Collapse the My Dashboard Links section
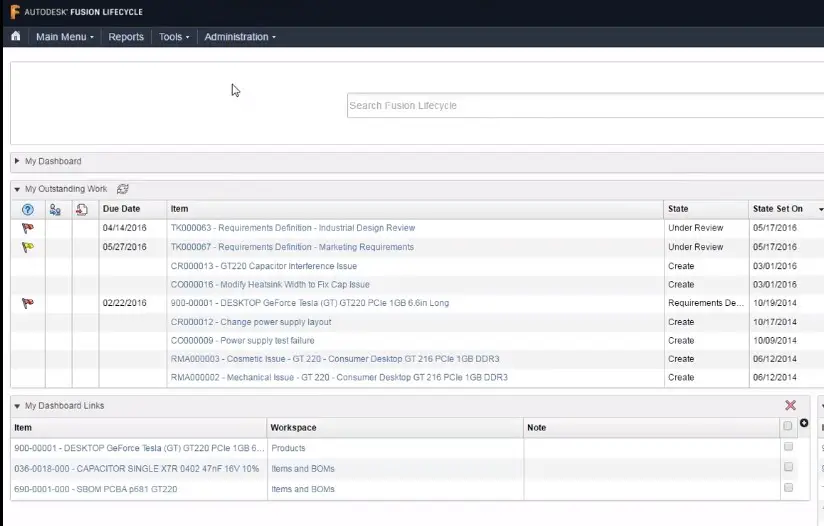The image size is (824, 526). click(17, 406)
